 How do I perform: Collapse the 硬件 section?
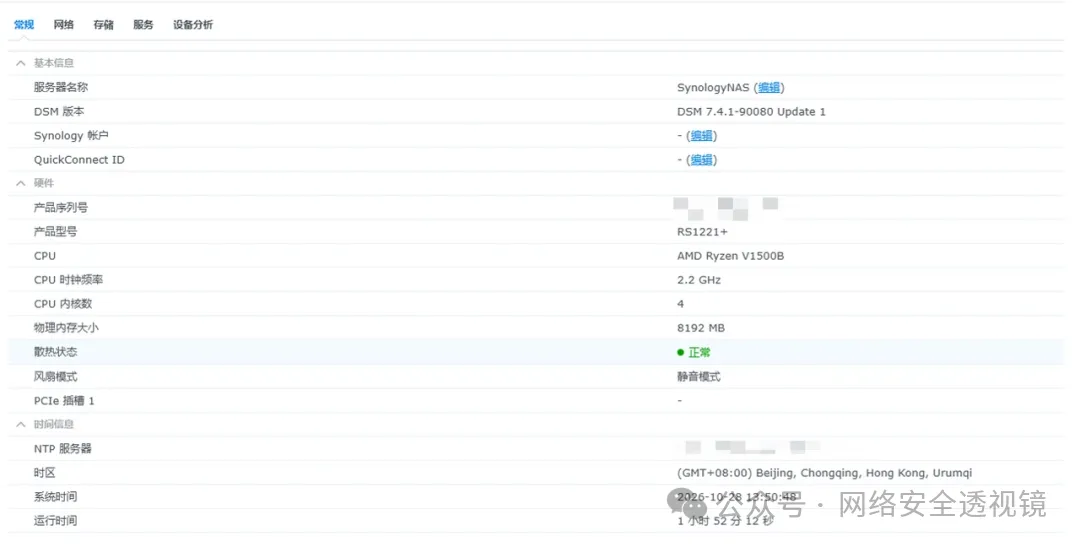point(21,183)
